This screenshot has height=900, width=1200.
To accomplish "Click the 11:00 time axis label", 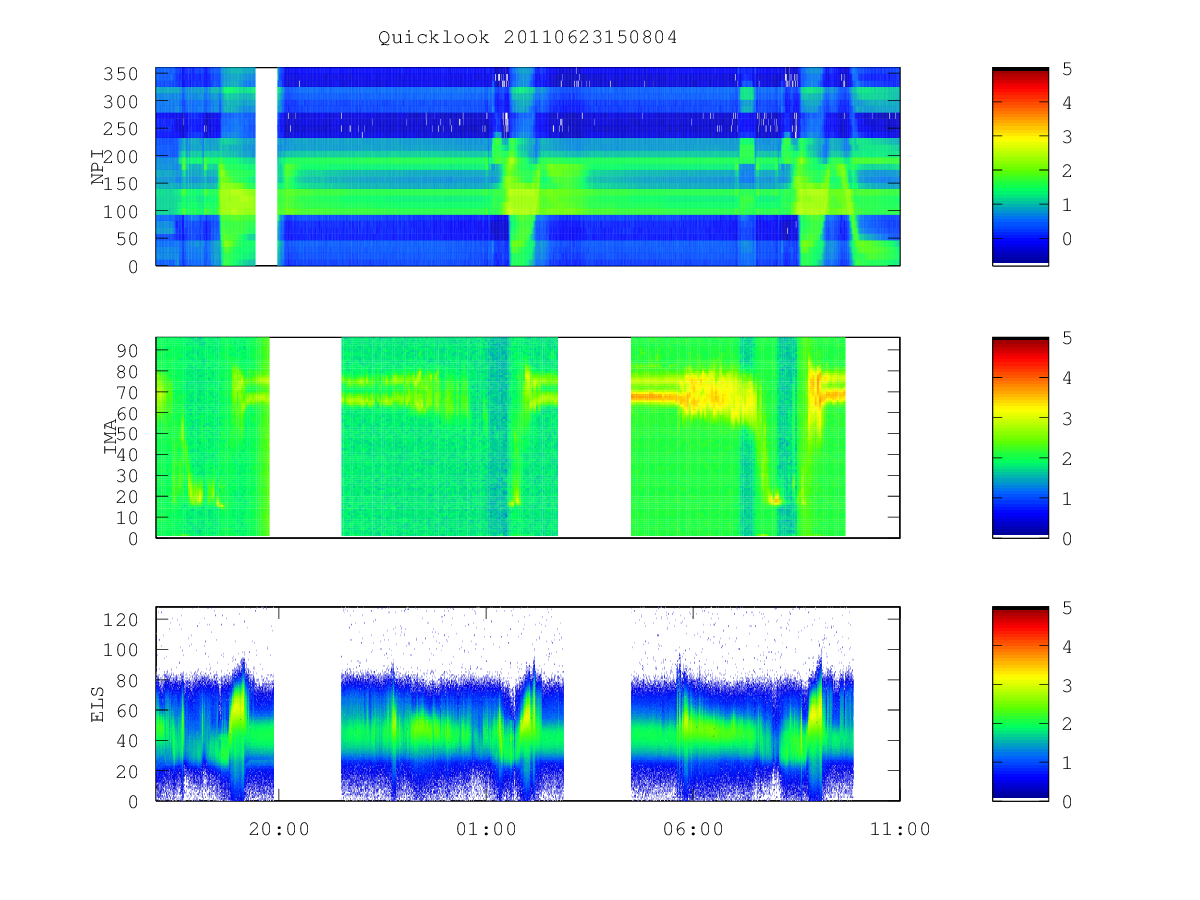I will [x=900, y=829].
